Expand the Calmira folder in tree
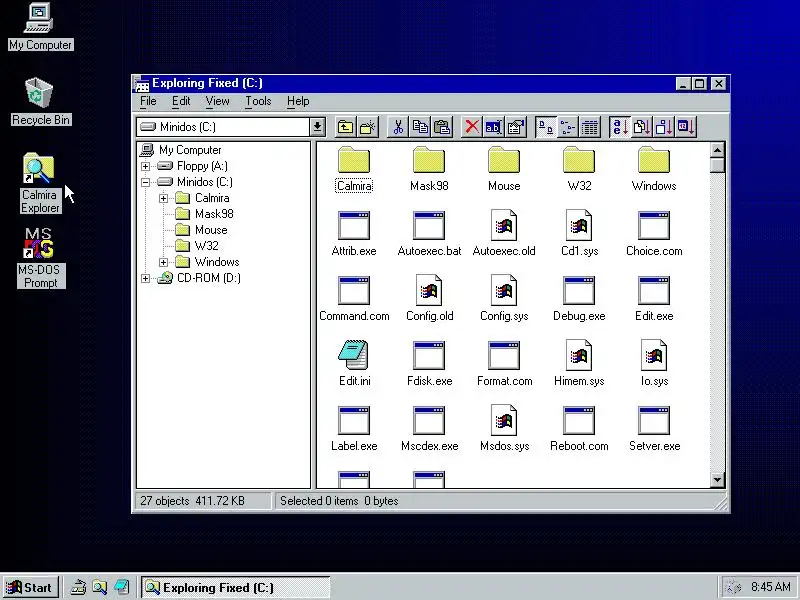The width and height of the screenshot is (800, 600). click(x=163, y=198)
